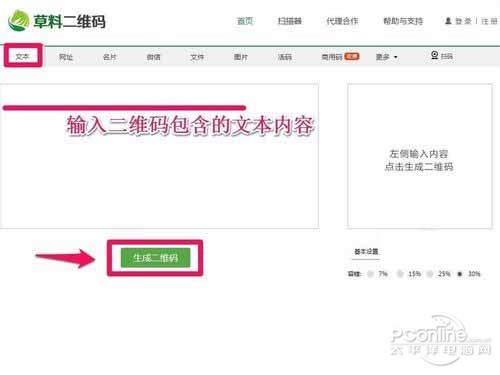Switch to the 文件 tab
The image size is (500, 375).
pos(197,57)
